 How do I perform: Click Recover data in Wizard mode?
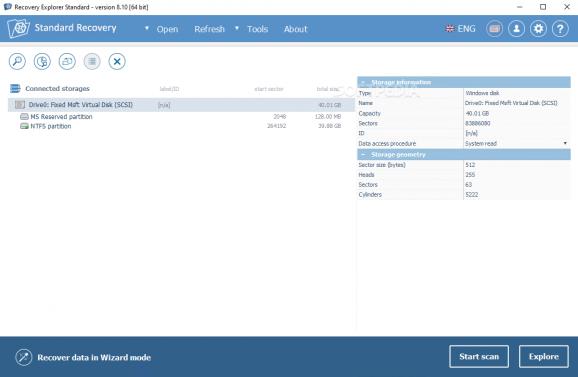pos(94,357)
